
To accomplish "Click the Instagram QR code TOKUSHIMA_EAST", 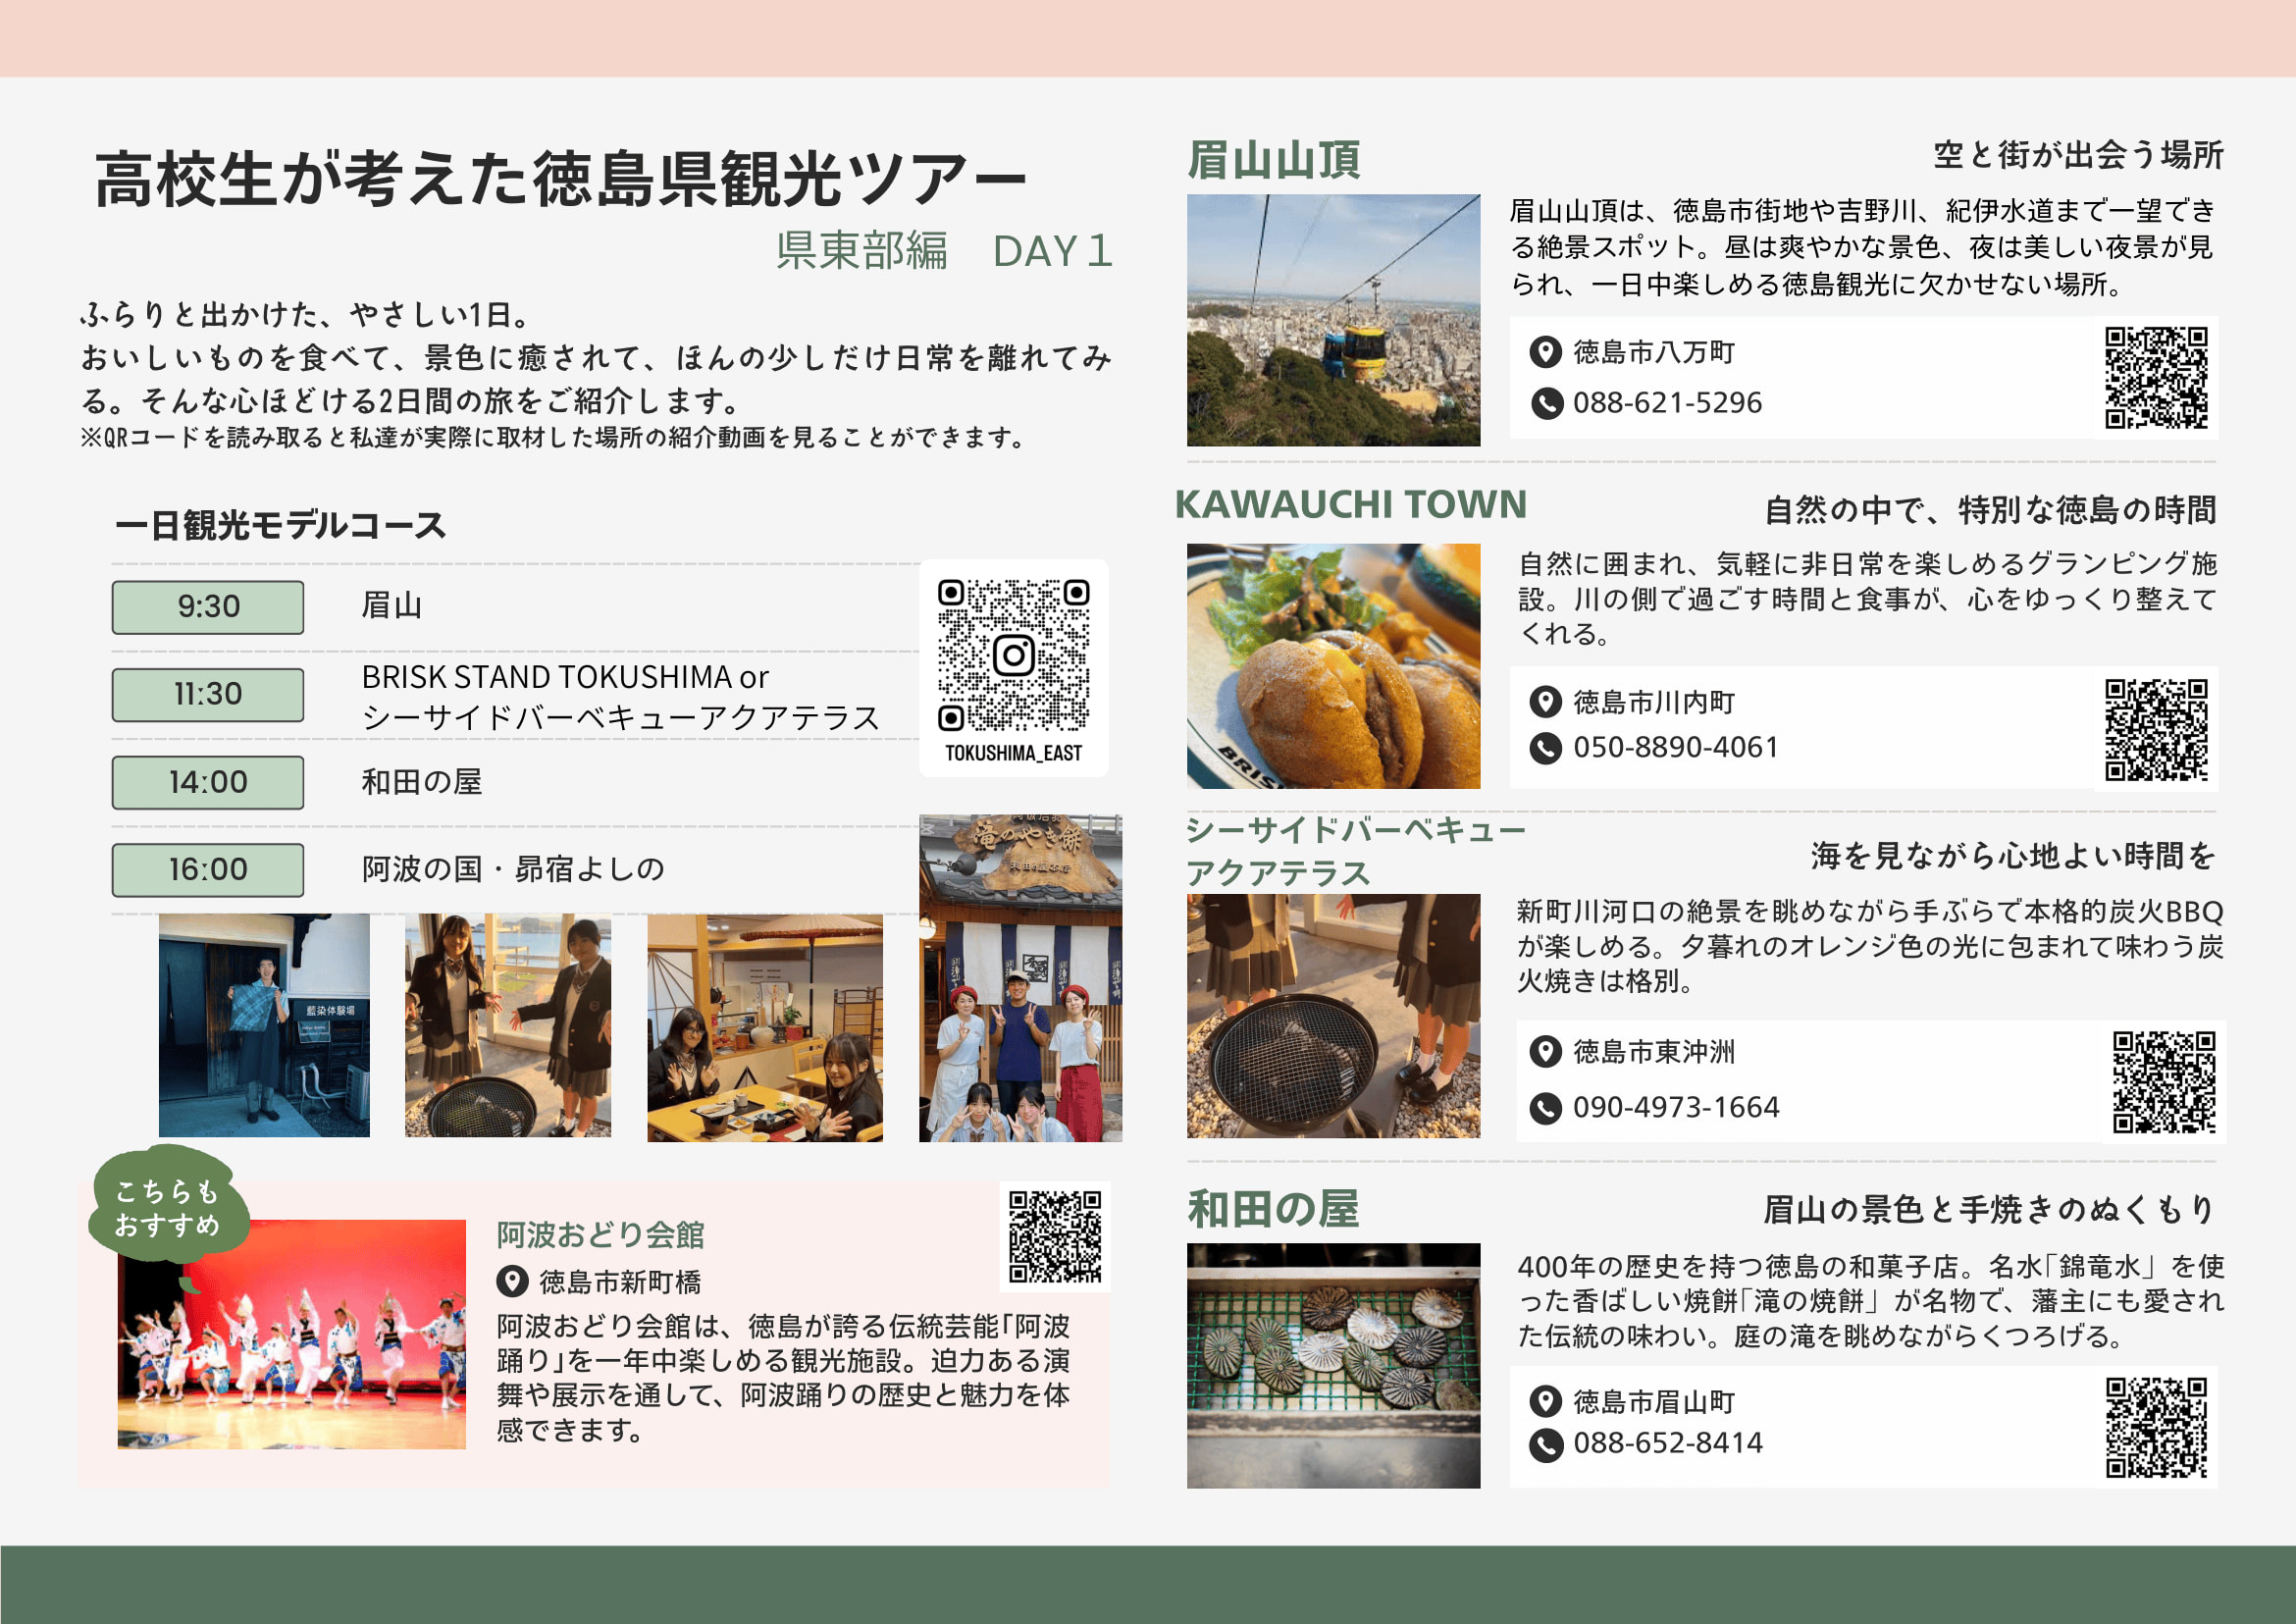I will (1013, 656).
